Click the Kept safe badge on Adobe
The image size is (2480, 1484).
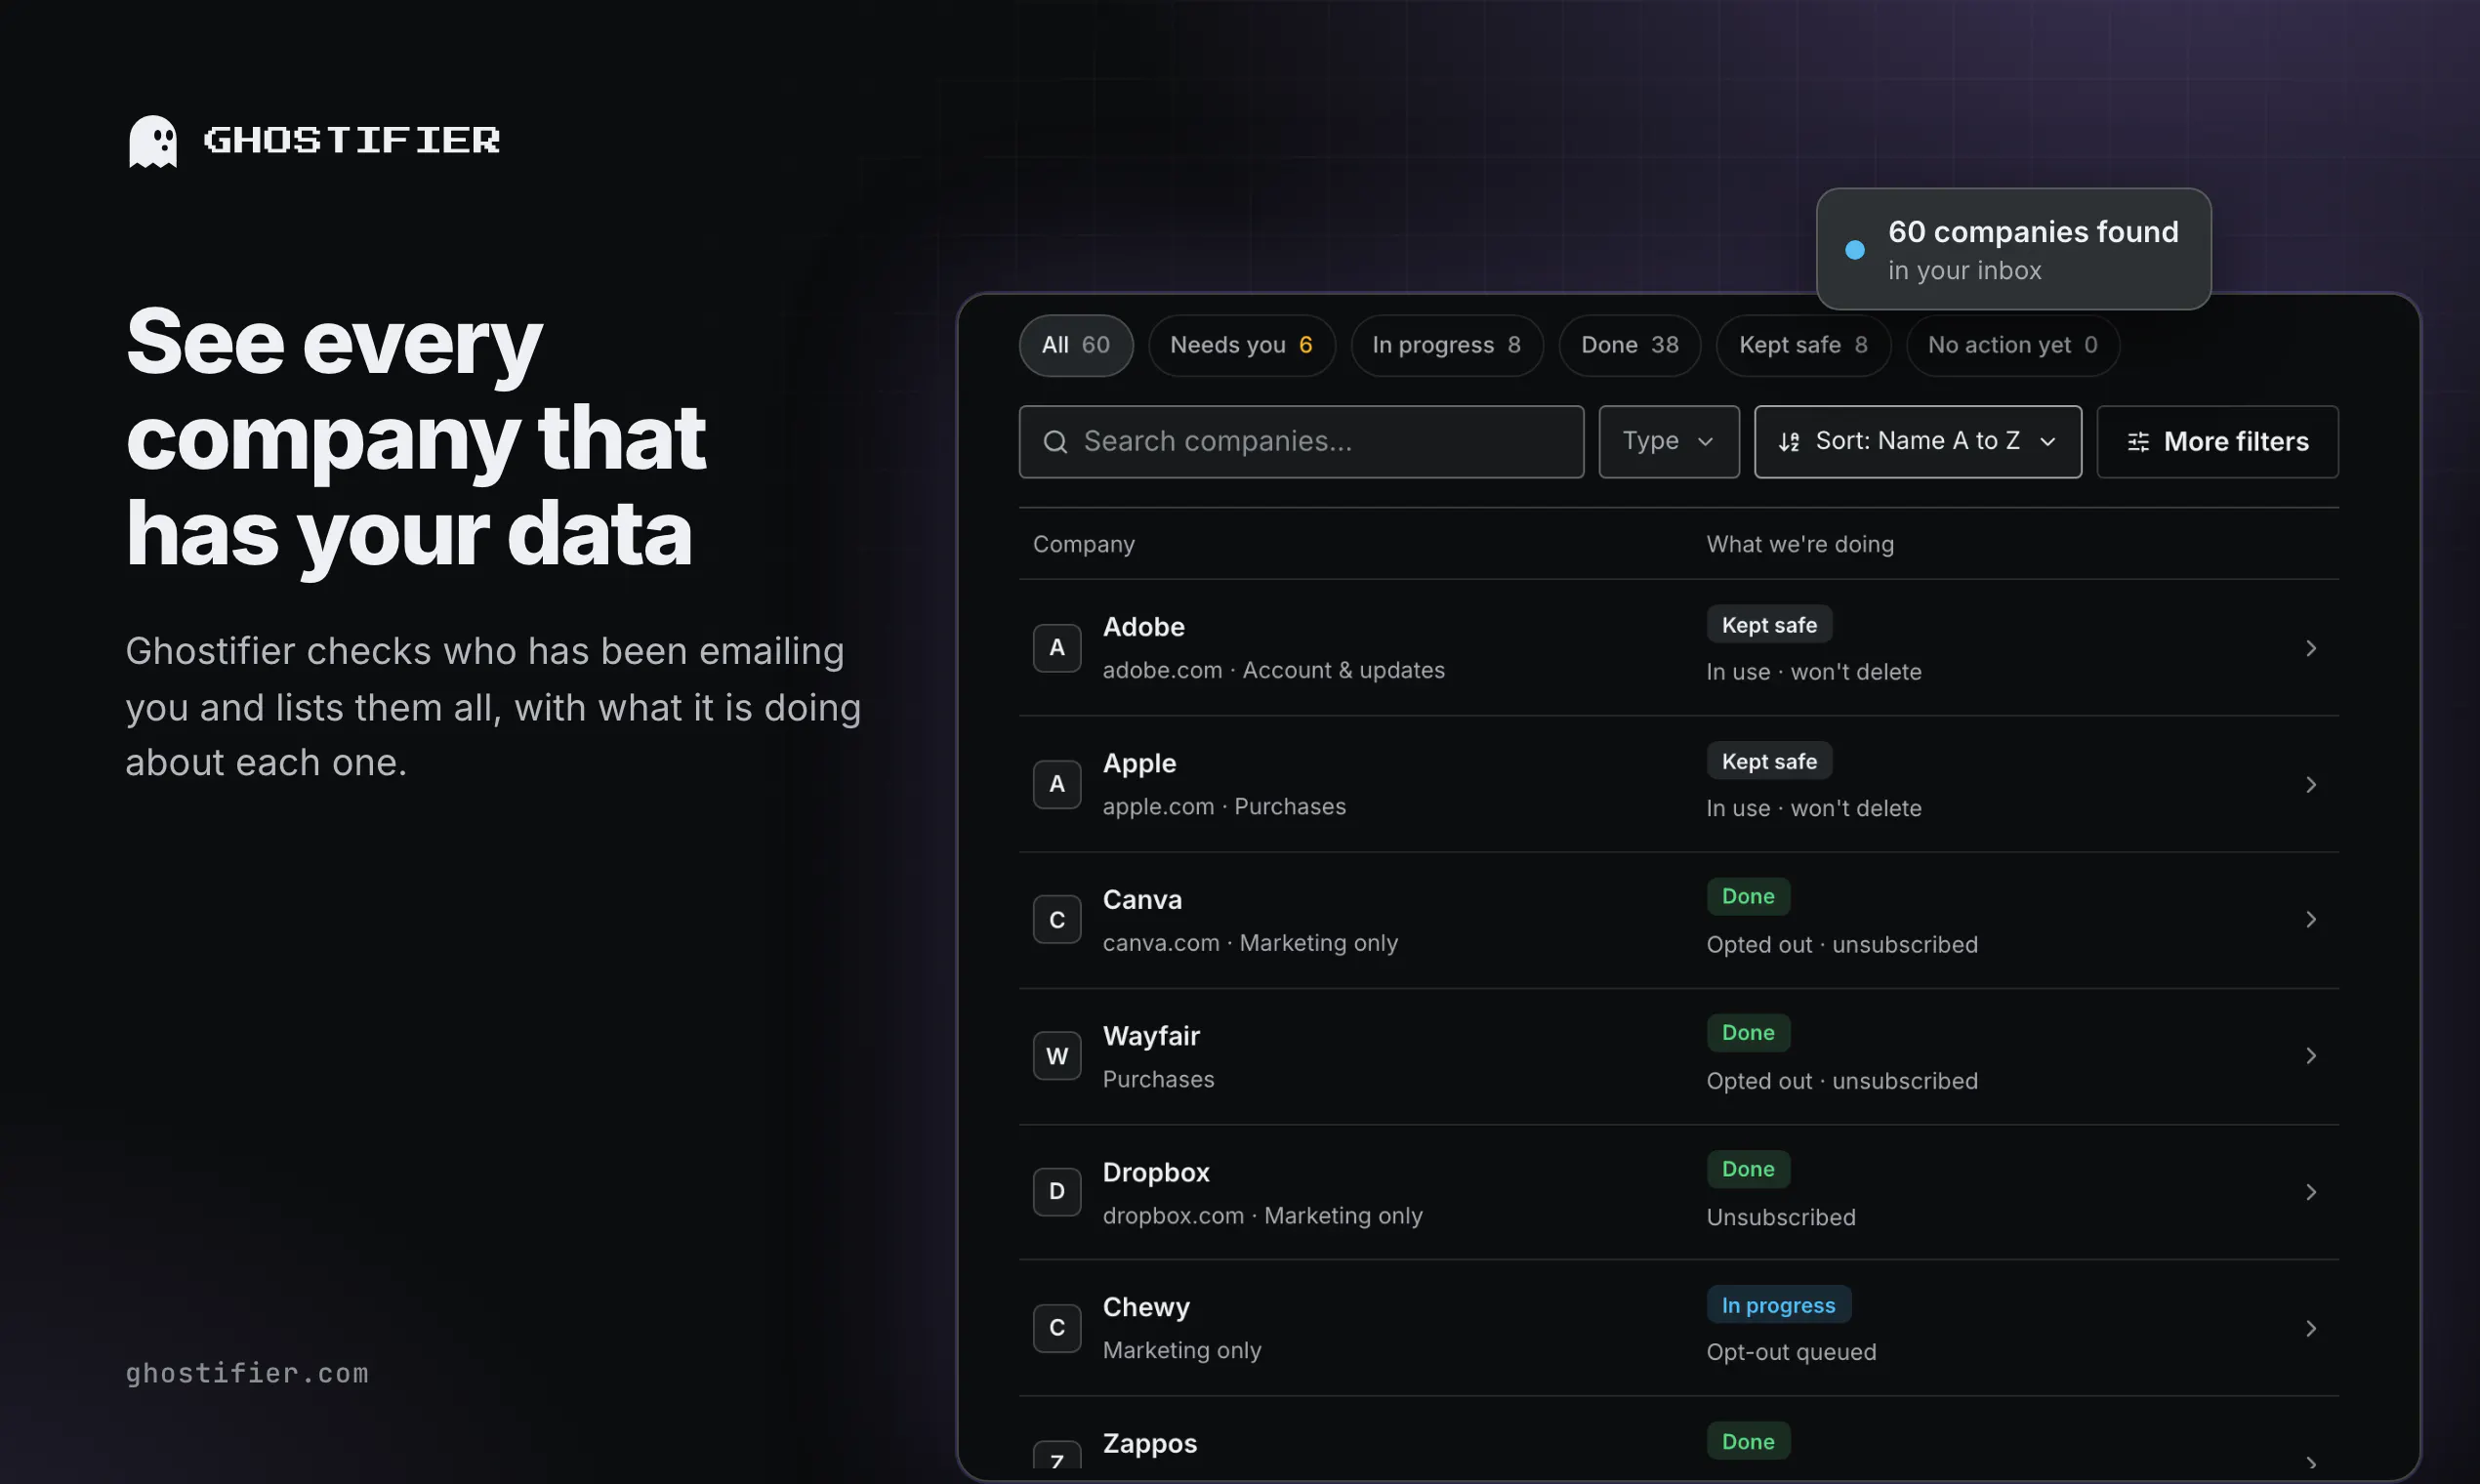1769,625
